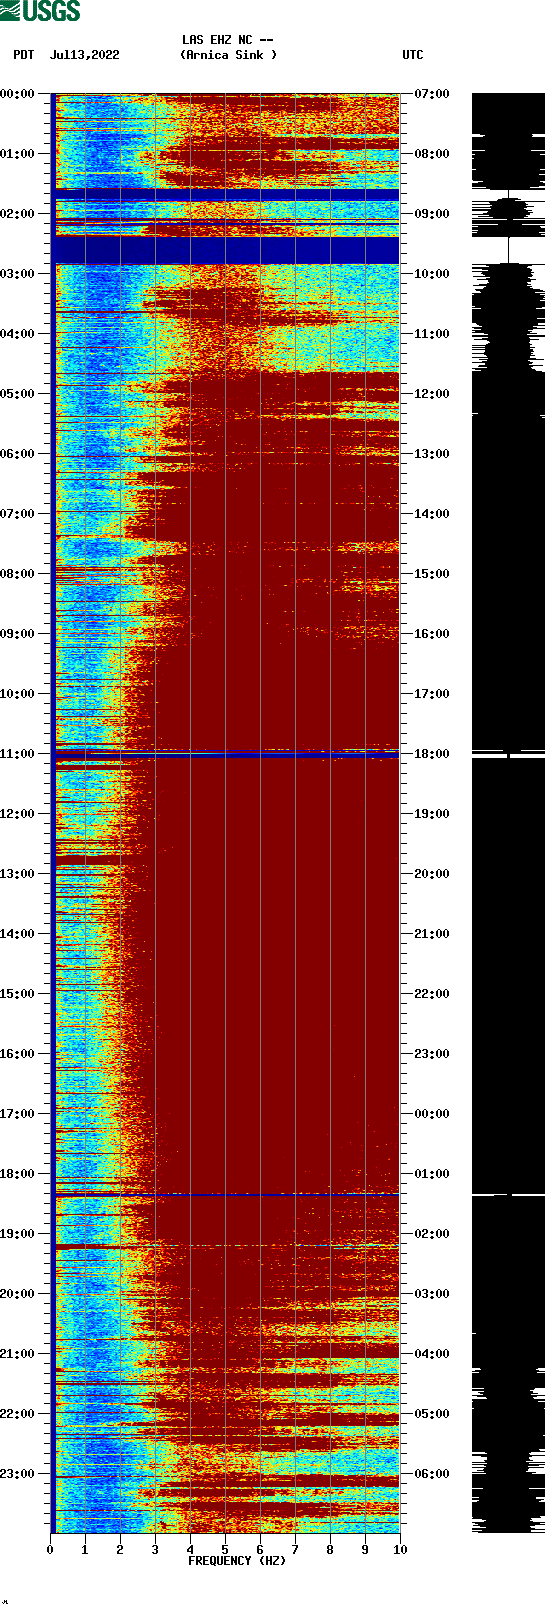Click the blue gap line after 18:00 PDT
The width and height of the screenshot is (552, 1613).
coord(226,1194)
